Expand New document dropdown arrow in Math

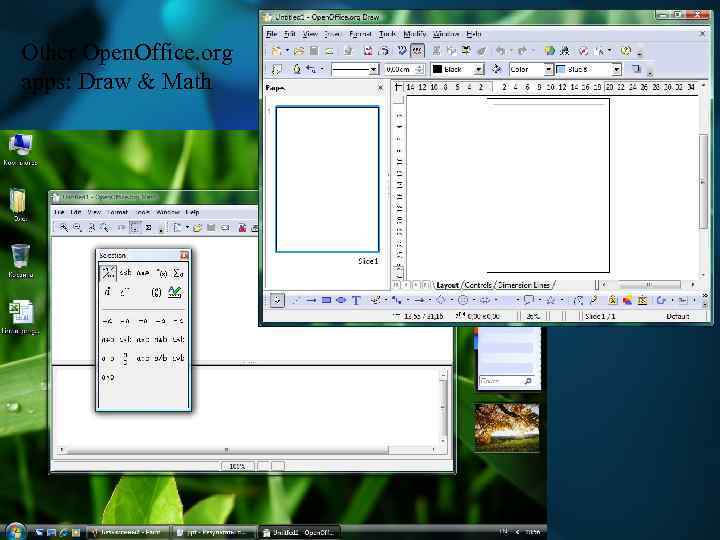pyautogui.click(x=187, y=227)
